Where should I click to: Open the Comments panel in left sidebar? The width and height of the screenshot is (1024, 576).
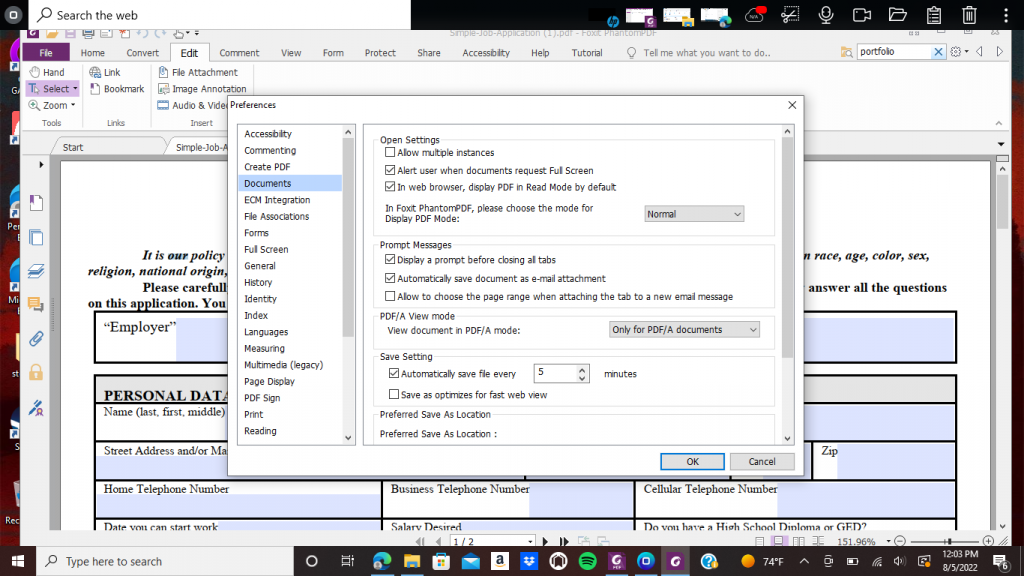click(x=36, y=304)
